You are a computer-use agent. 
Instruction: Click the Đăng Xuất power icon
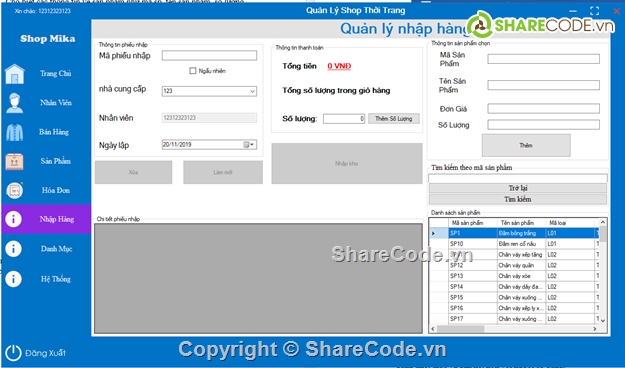point(13,353)
